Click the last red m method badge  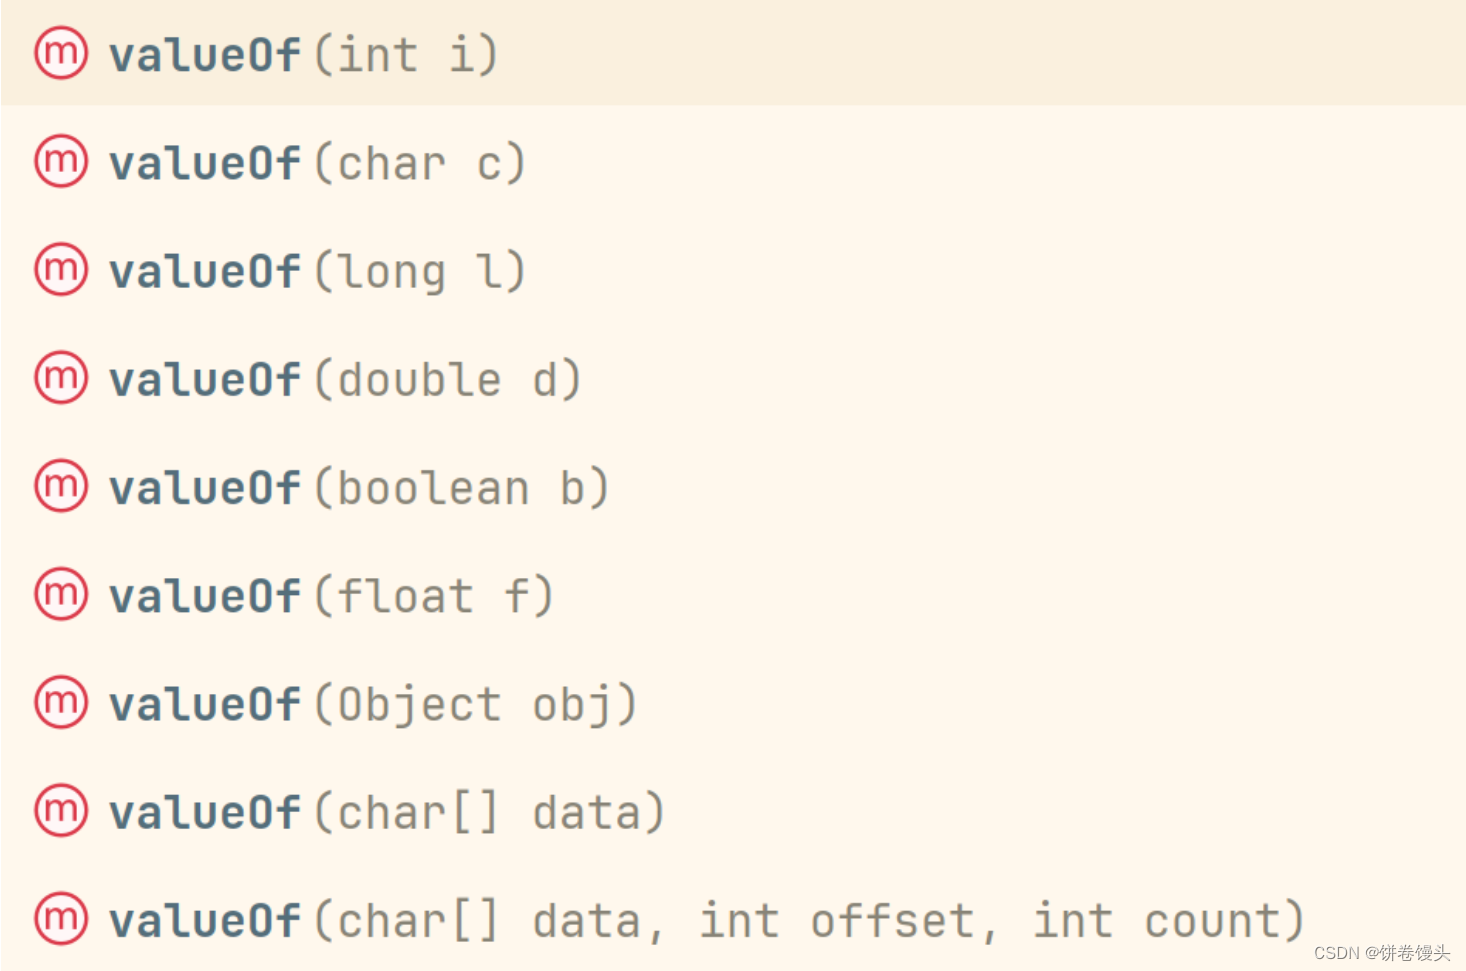(60, 919)
